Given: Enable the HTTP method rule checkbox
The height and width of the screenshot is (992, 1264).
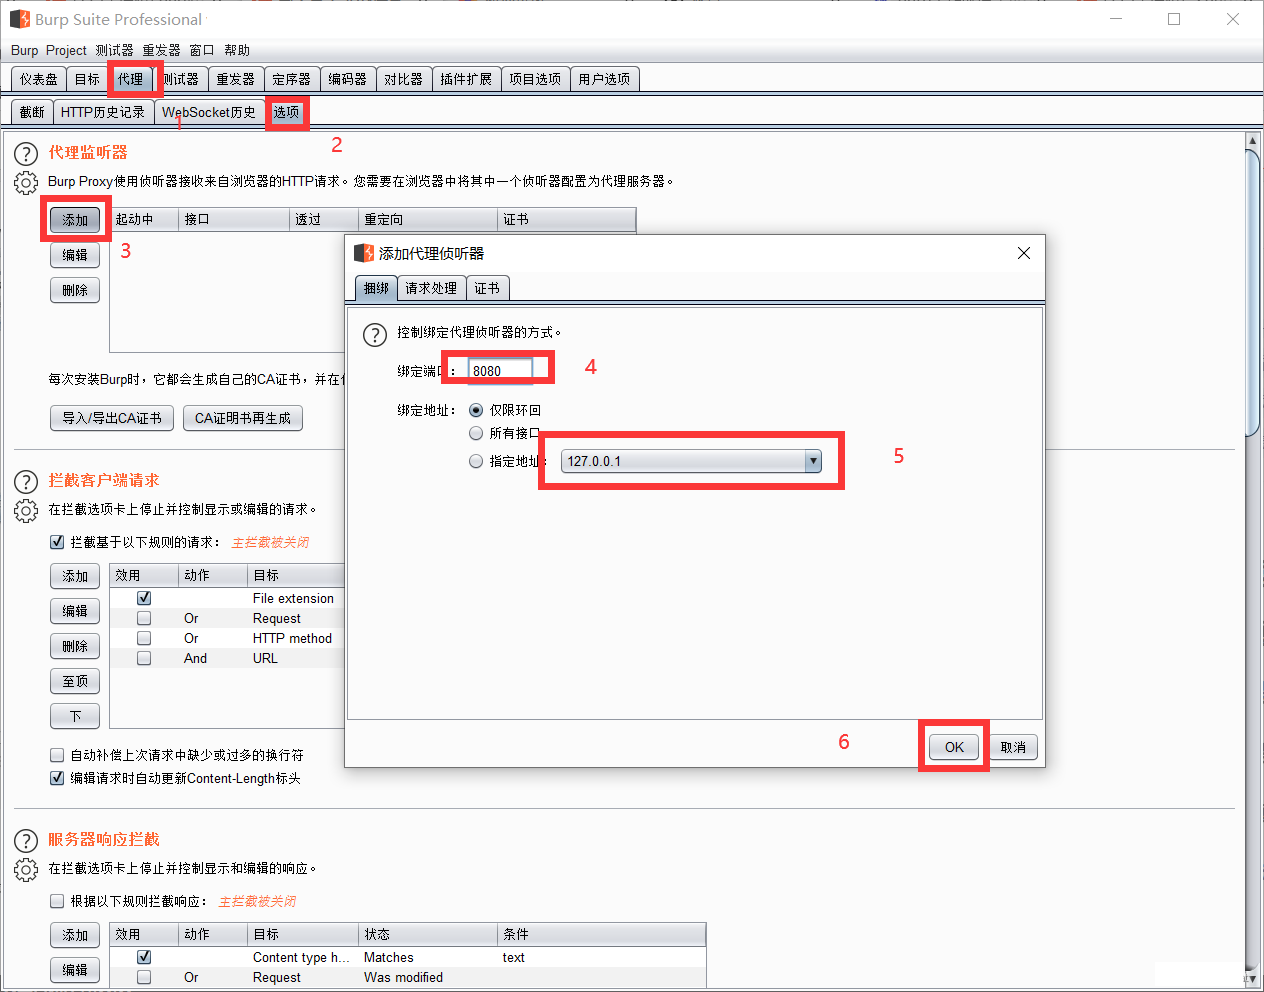Looking at the screenshot, I should 144,638.
